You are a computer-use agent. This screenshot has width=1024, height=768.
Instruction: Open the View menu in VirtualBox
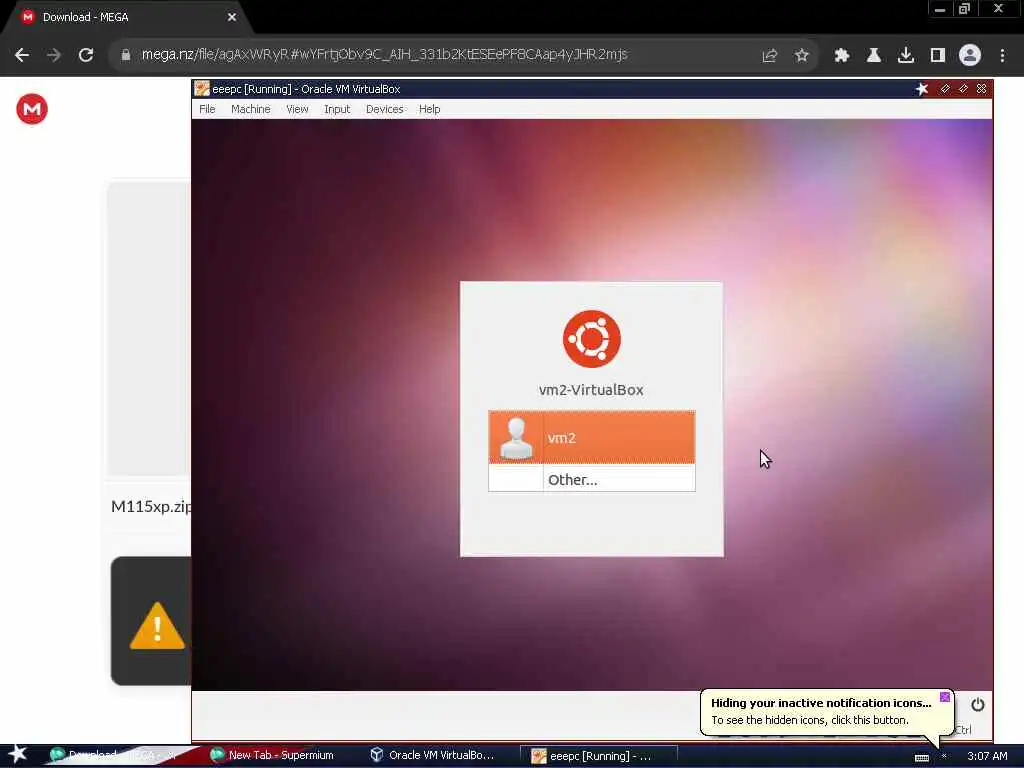click(297, 109)
